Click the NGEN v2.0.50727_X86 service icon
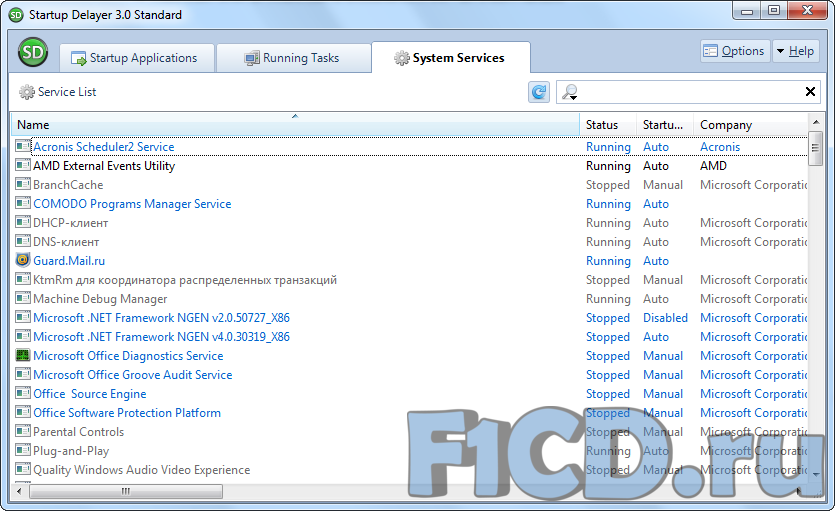The image size is (835, 511). pyautogui.click(x=23, y=317)
